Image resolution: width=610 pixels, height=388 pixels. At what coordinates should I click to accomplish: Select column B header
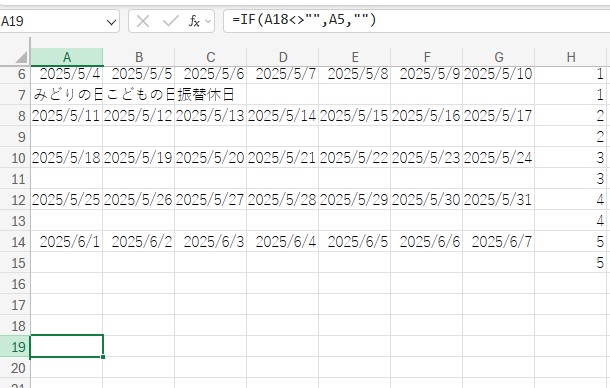pyautogui.click(x=139, y=57)
